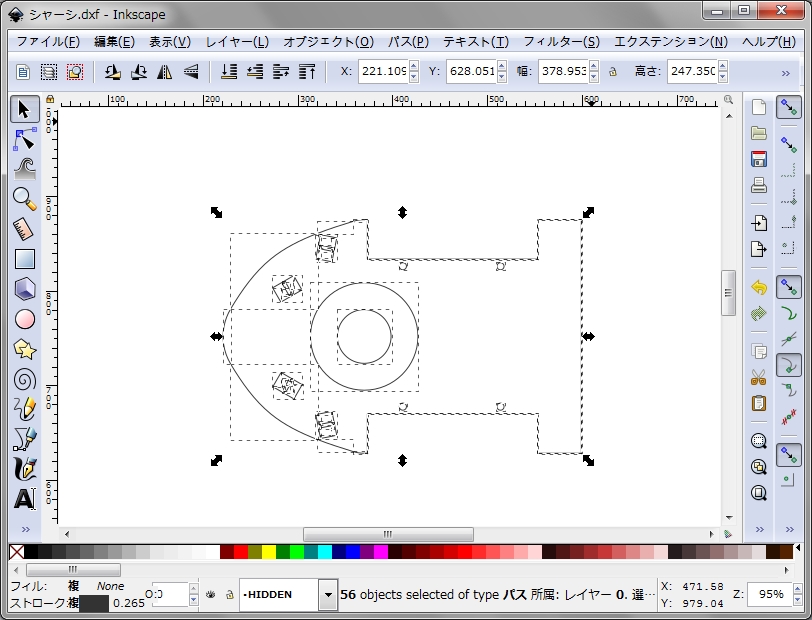812x620 pixels.
Task: Decrease the Y coordinate spinner
Action: click(x=502, y=77)
